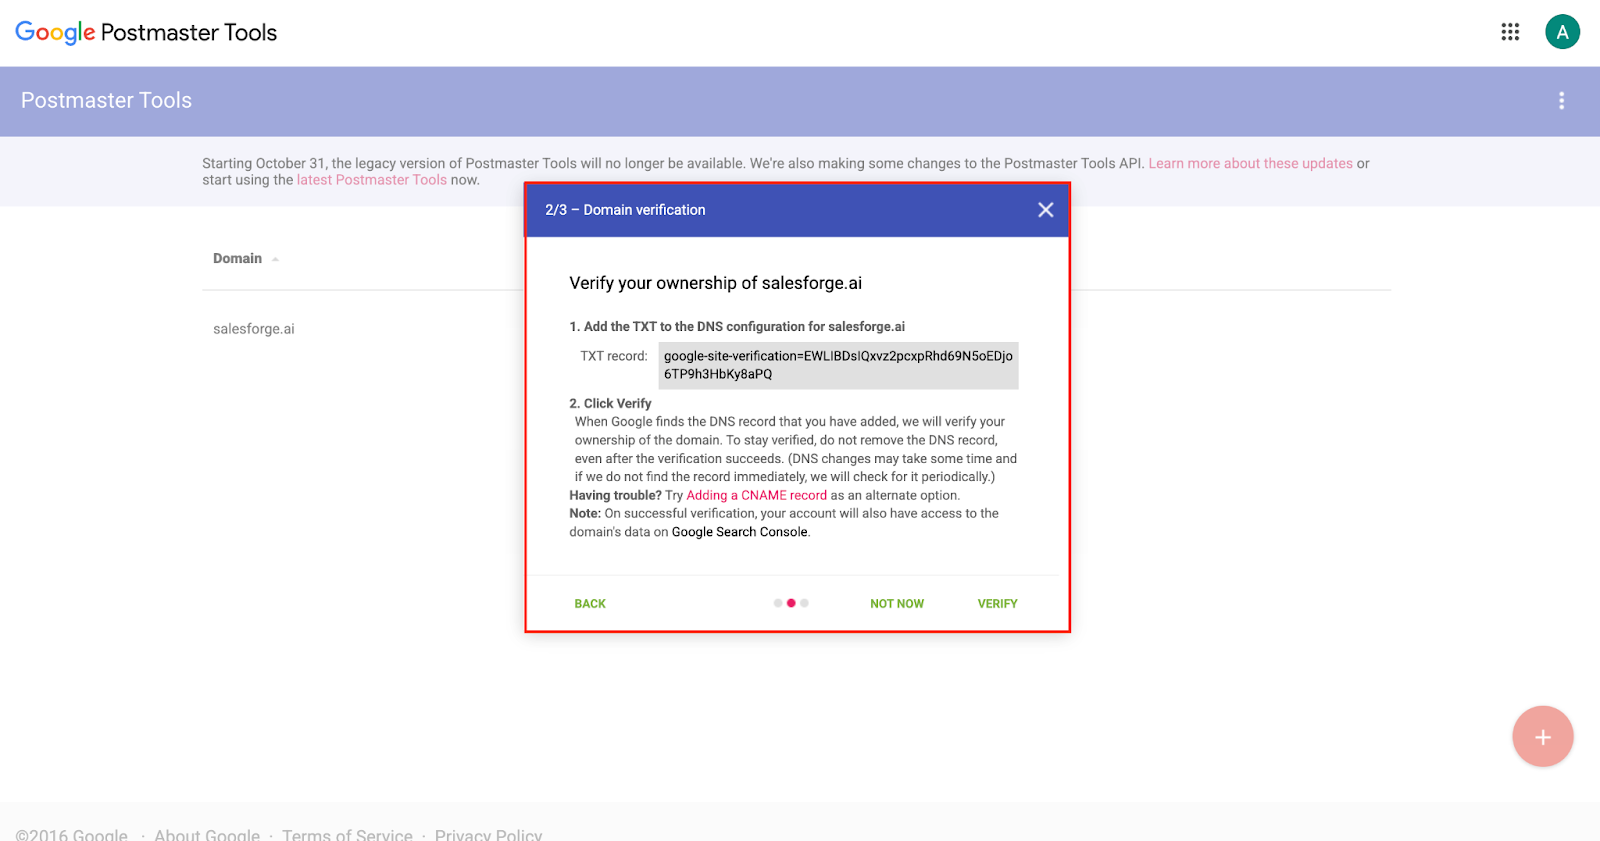This screenshot has width=1600, height=841.
Task: Open the Terms of Service footer link
Action: 347,835
